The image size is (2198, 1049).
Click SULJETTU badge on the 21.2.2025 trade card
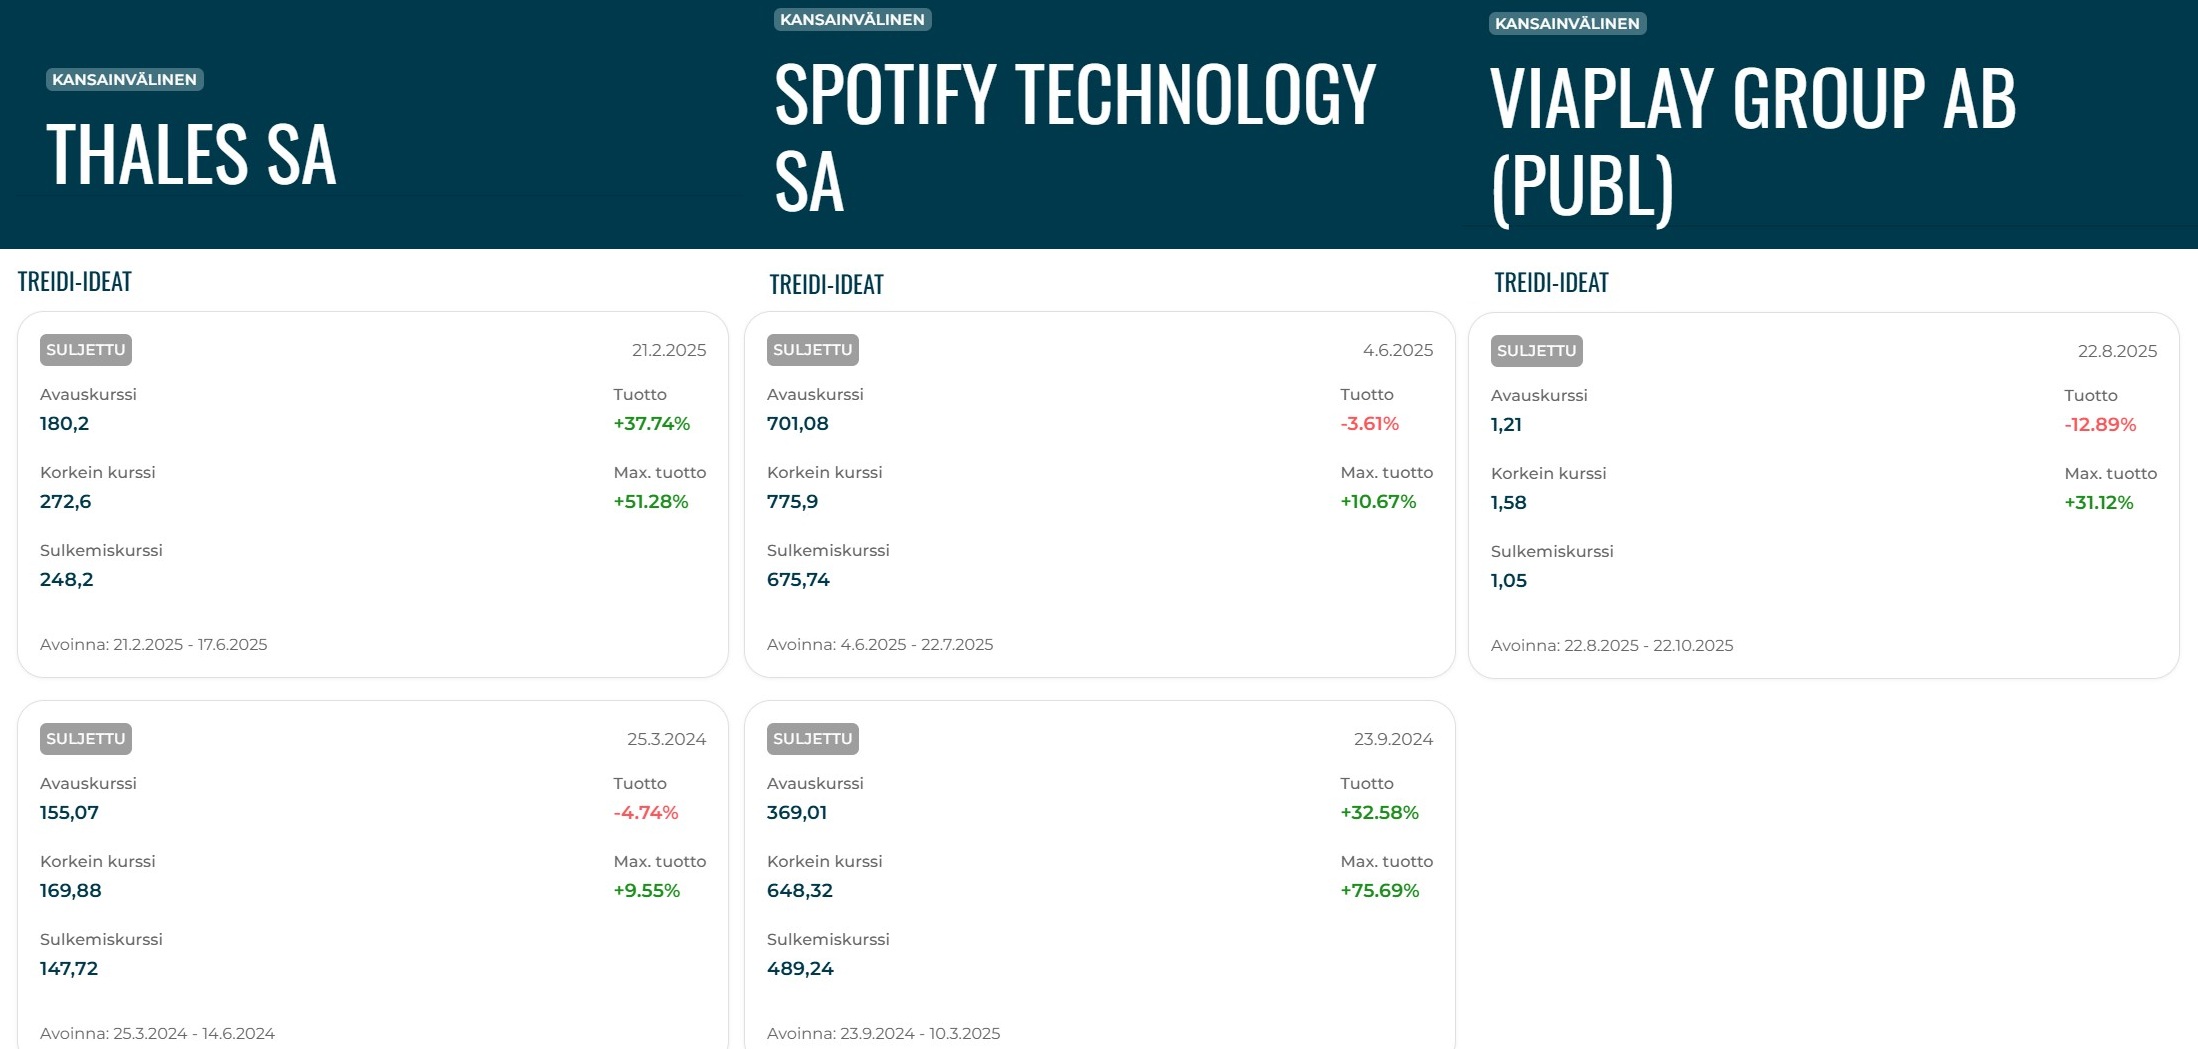tap(86, 350)
